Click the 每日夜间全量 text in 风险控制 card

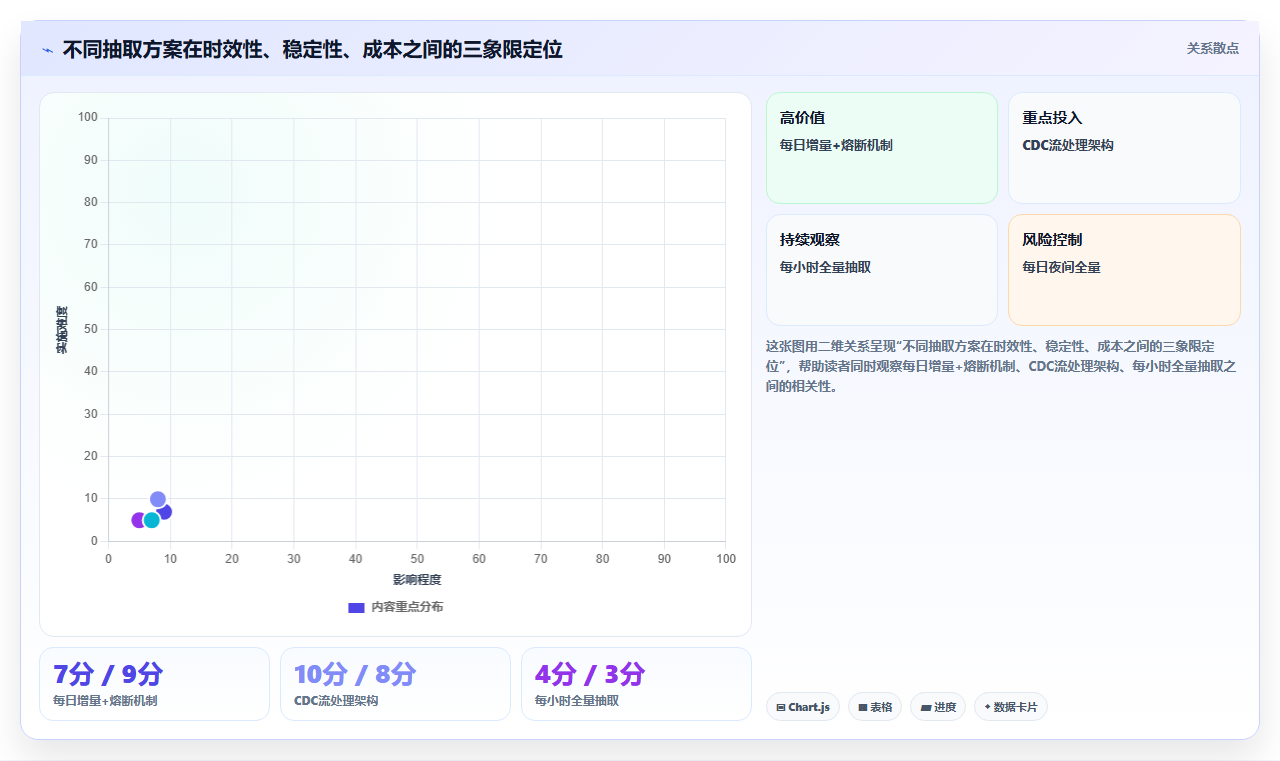coord(1061,267)
